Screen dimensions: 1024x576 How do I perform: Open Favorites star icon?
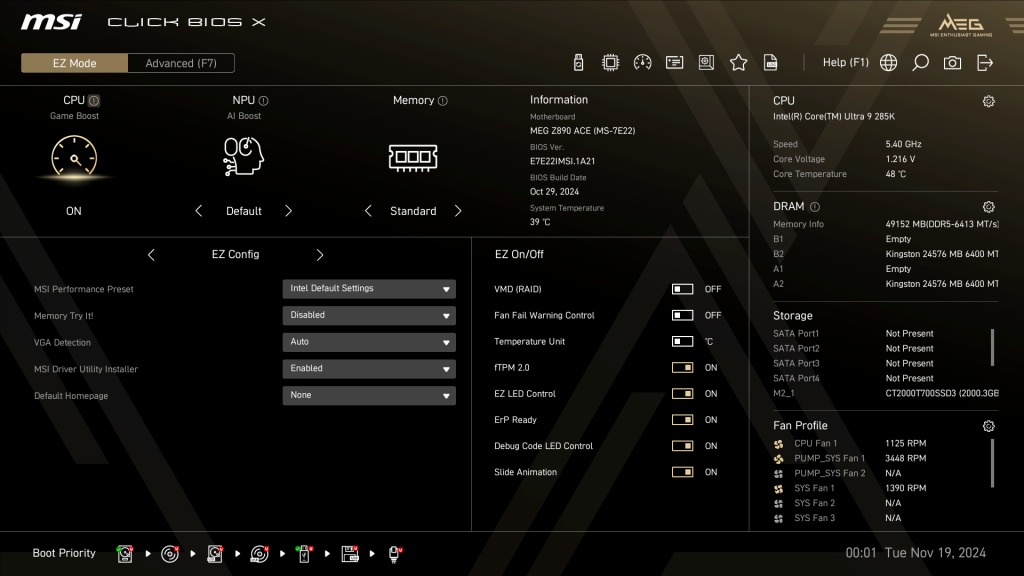click(739, 63)
